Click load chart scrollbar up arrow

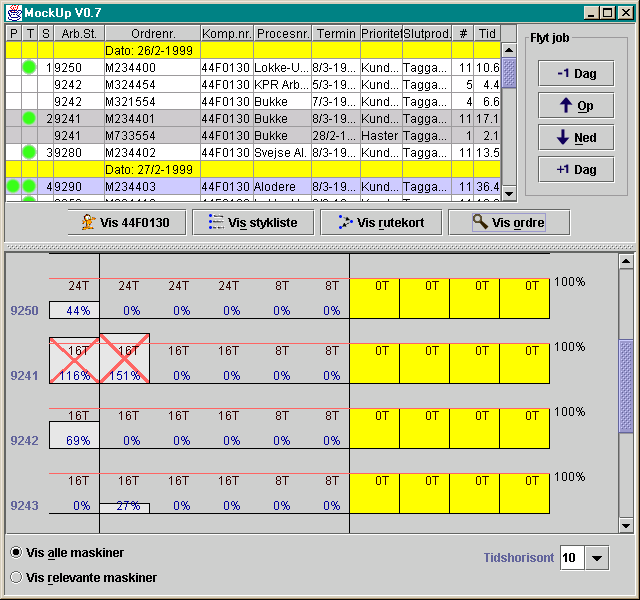pos(626,261)
